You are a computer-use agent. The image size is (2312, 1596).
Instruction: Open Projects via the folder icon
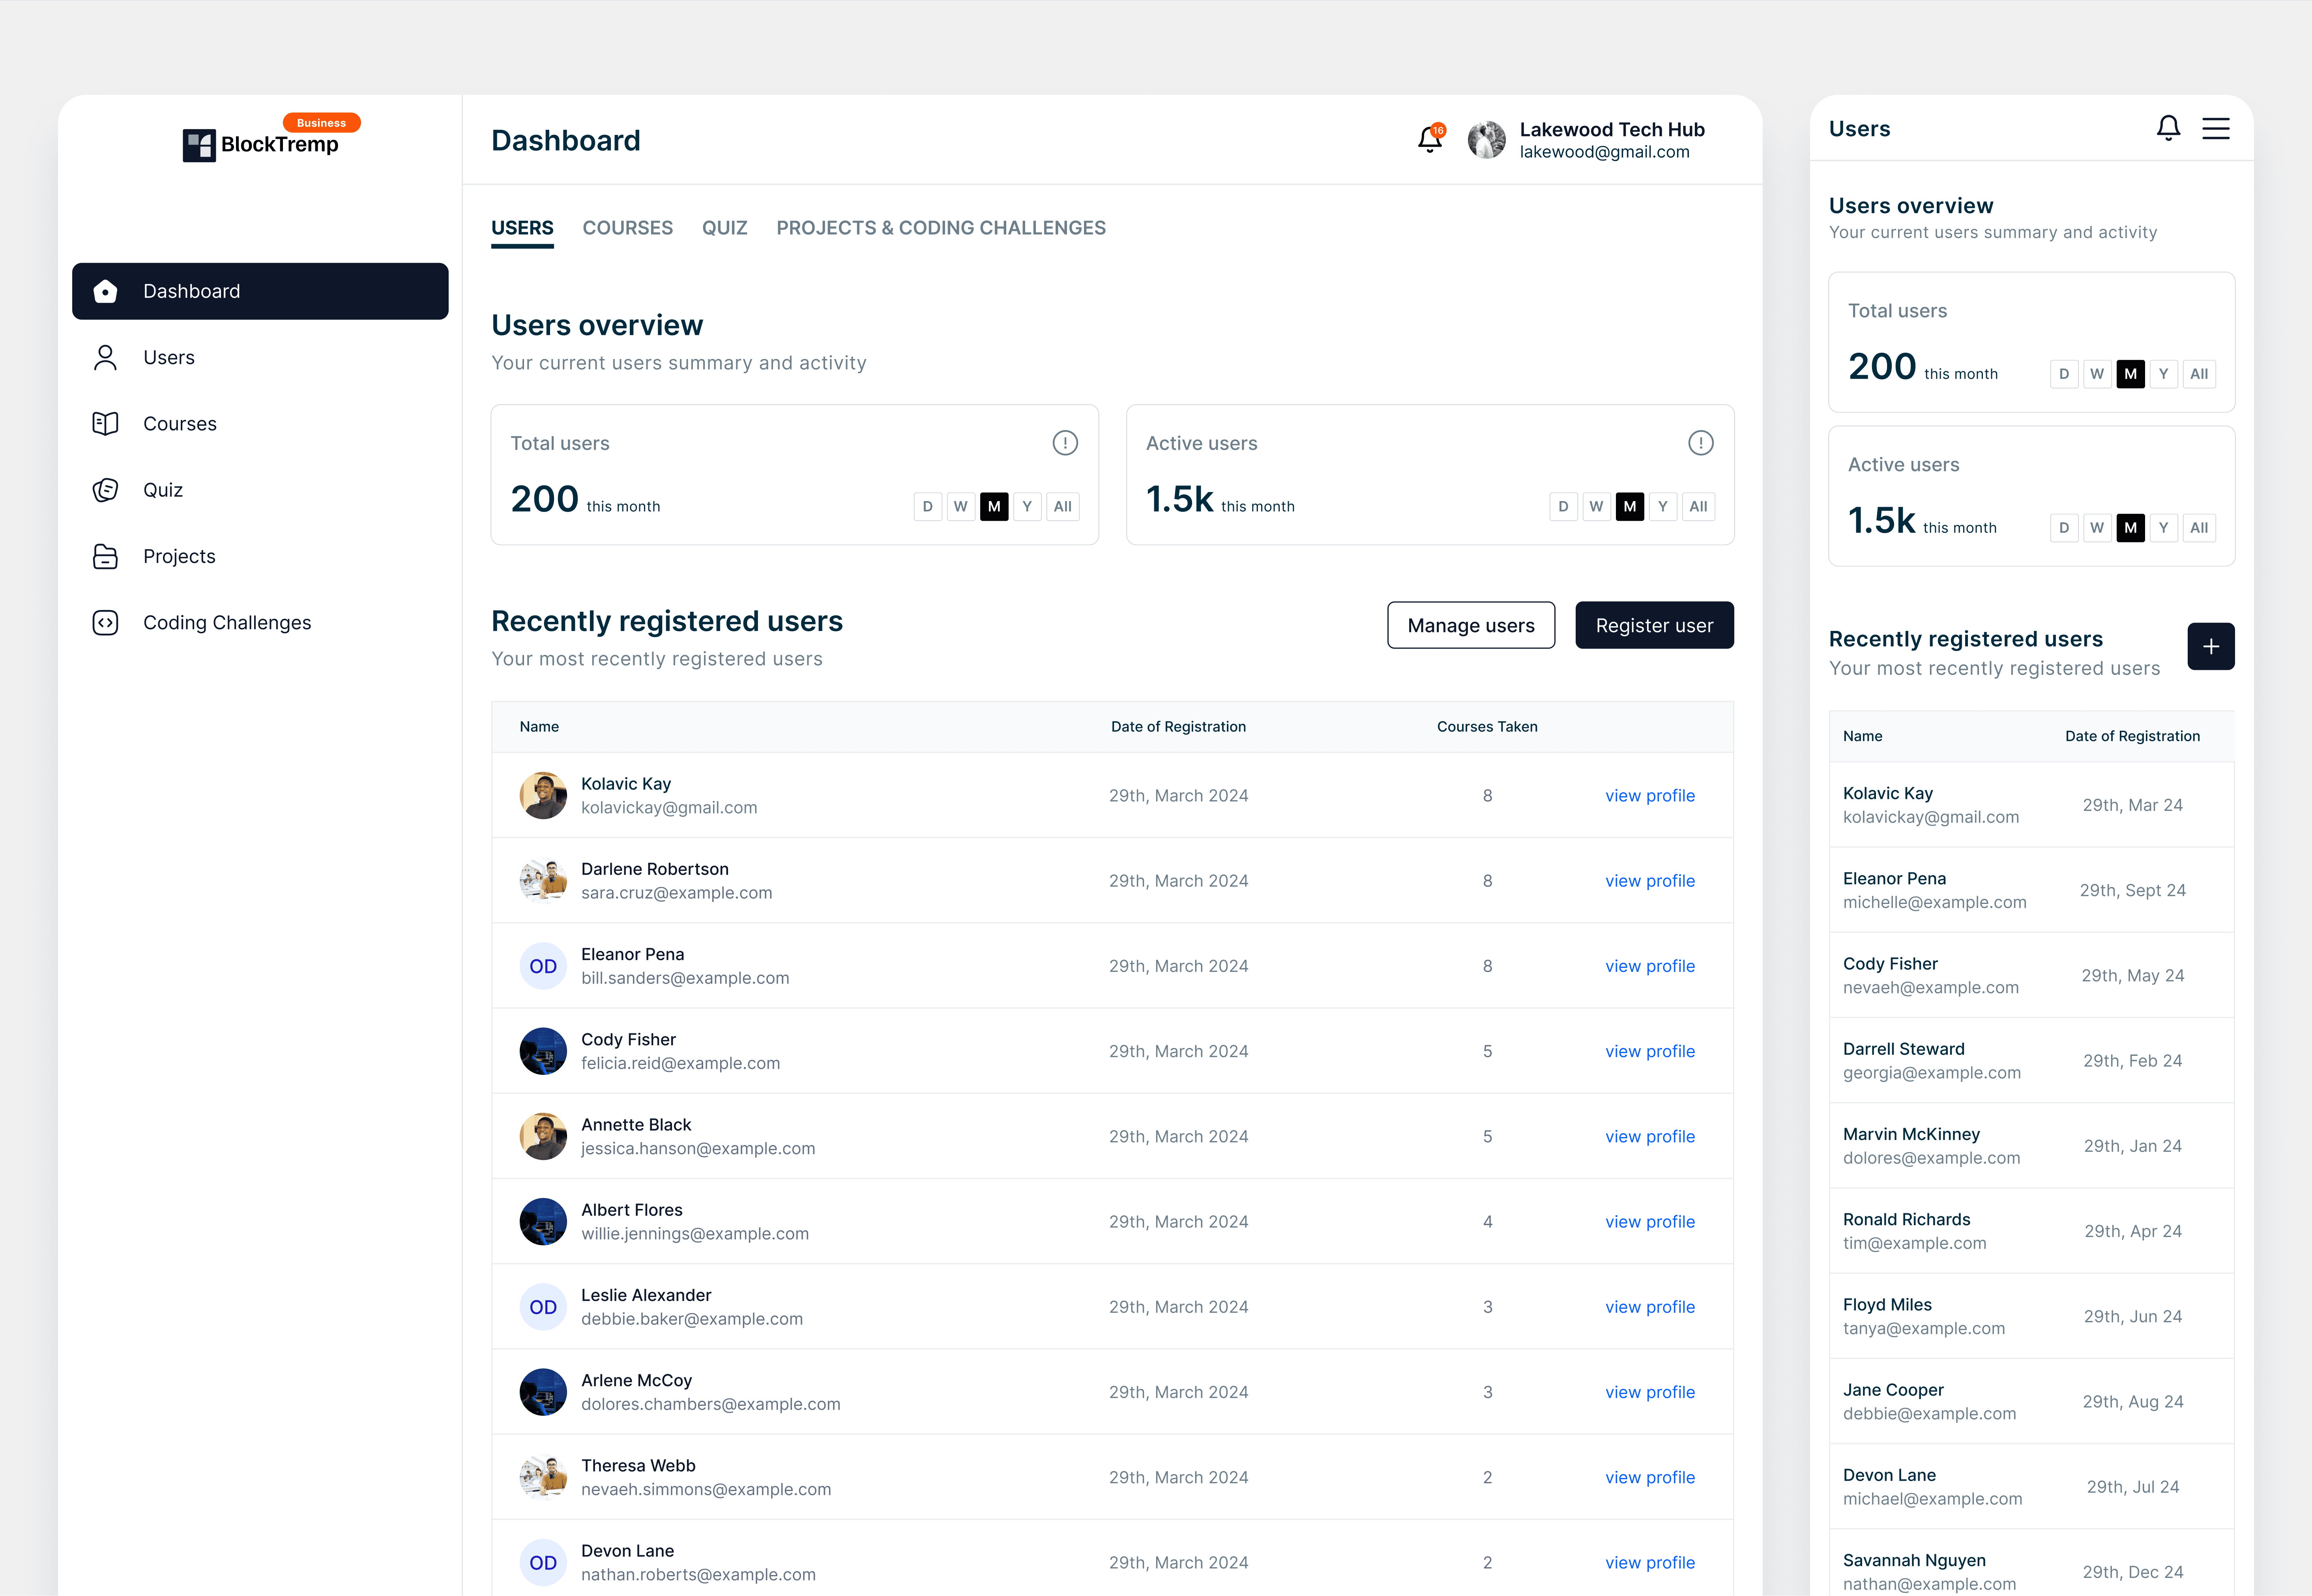tap(105, 556)
